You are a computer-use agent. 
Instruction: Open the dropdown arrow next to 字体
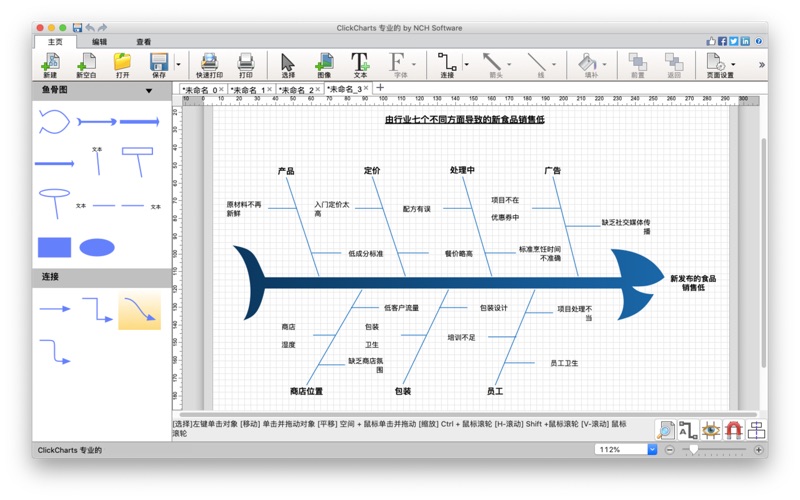414,64
